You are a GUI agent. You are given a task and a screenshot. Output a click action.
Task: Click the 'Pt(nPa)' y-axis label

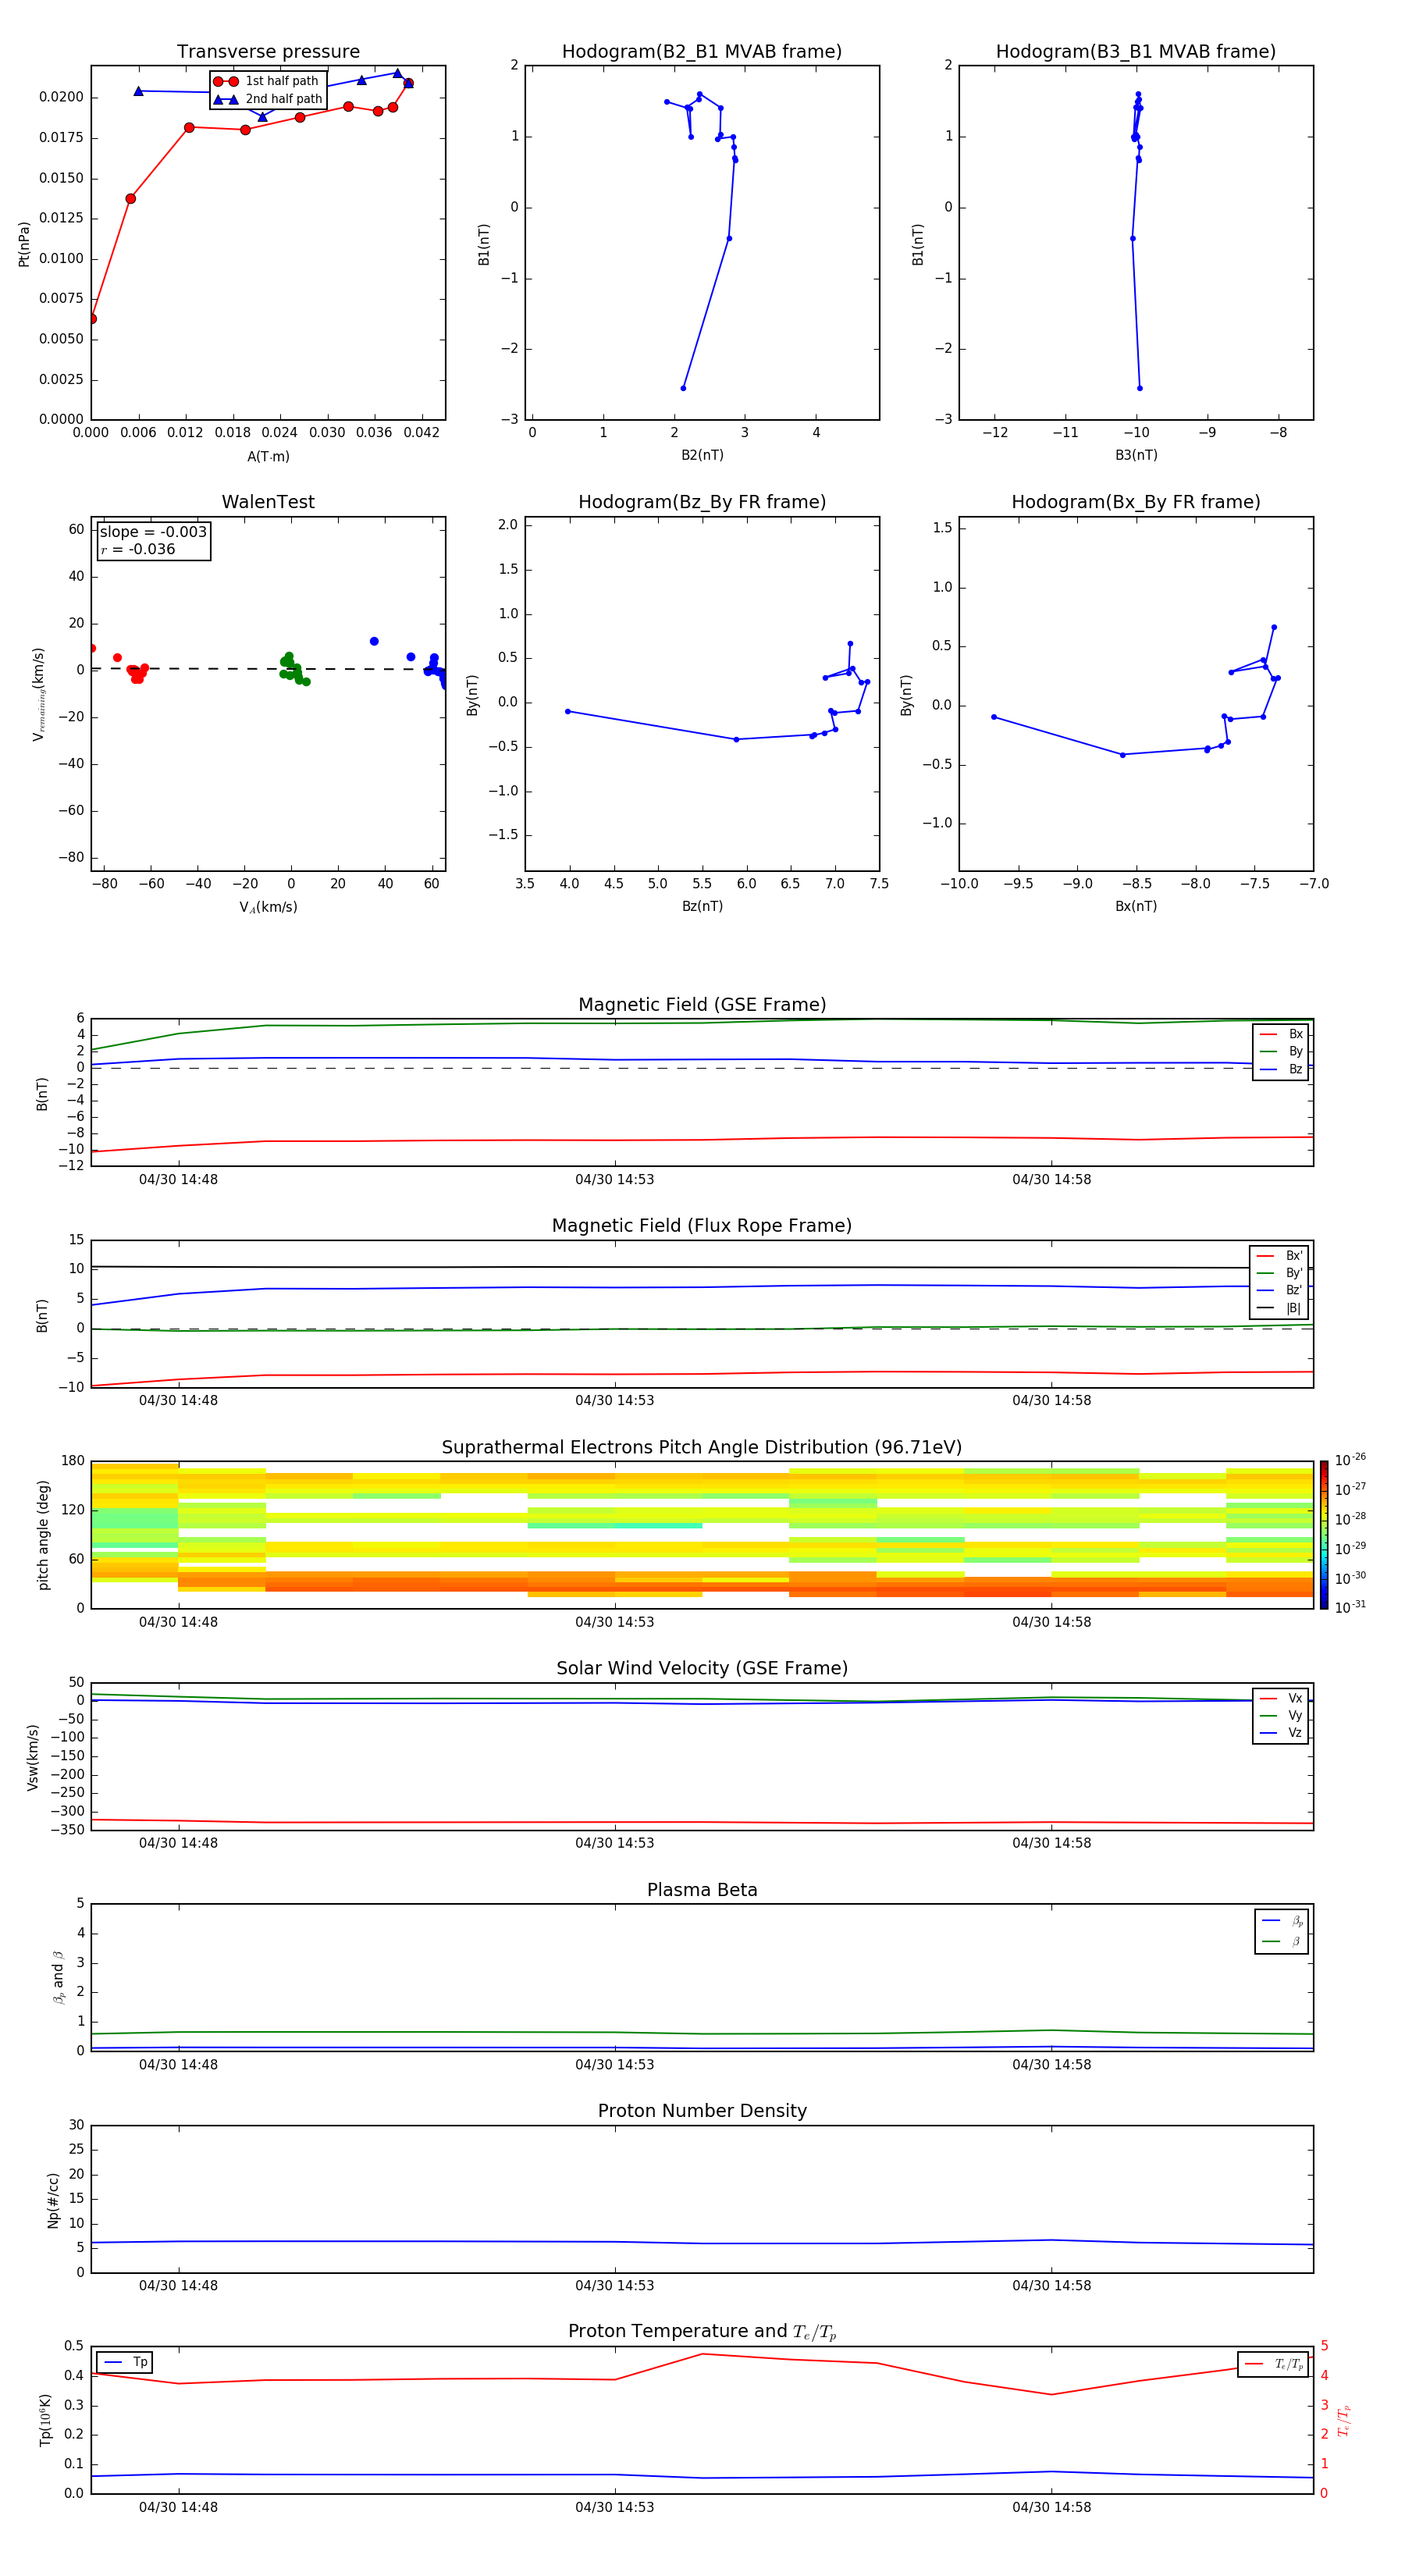point(24,244)
